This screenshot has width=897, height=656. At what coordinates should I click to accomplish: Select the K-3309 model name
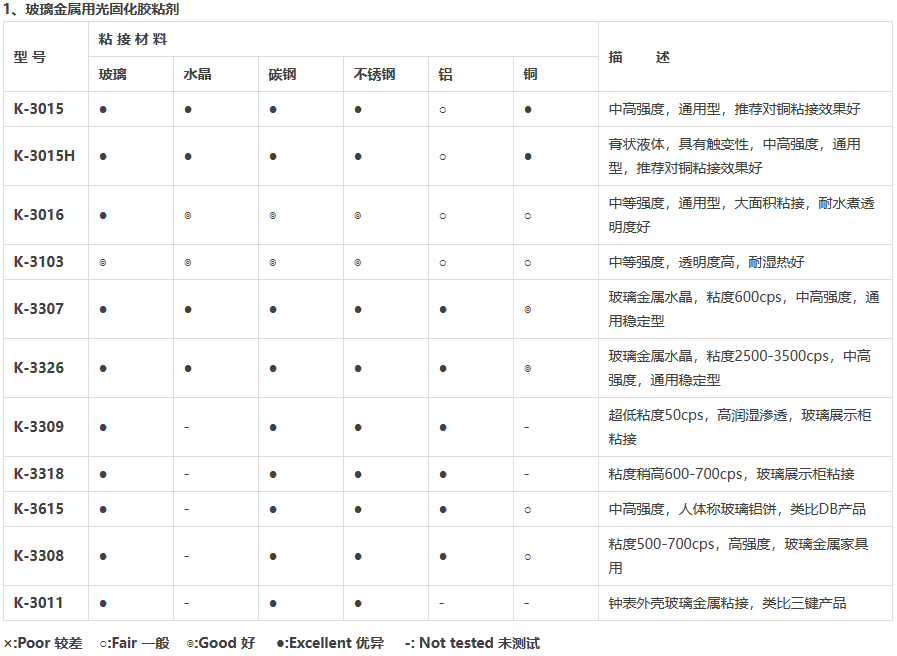point(39,427)
